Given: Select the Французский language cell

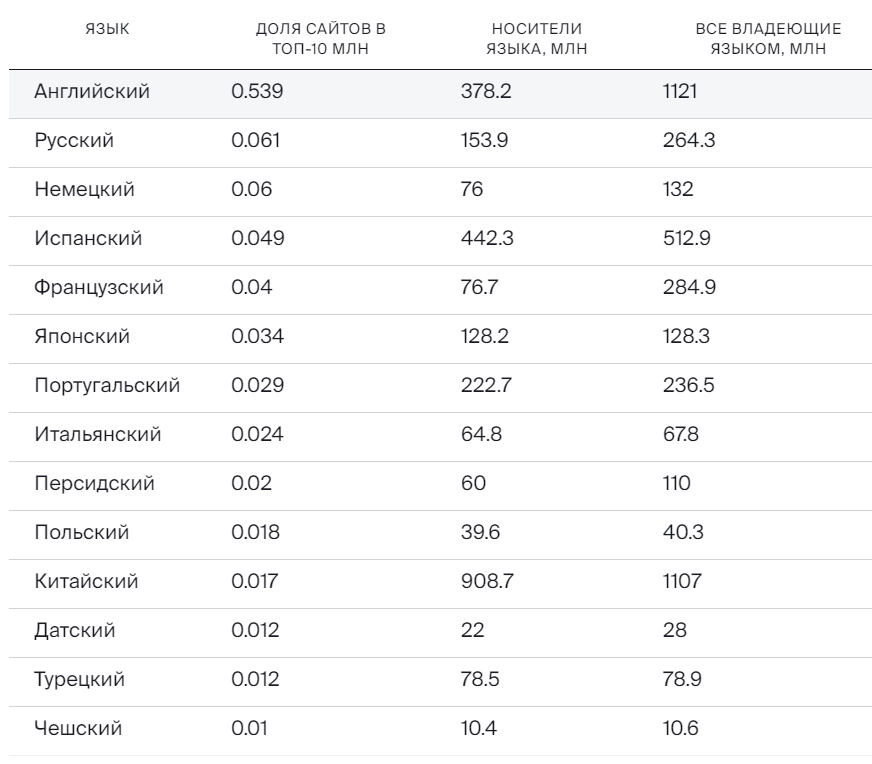Looking at the screenshot, I should pyautogui.click(x=98, y=288).
